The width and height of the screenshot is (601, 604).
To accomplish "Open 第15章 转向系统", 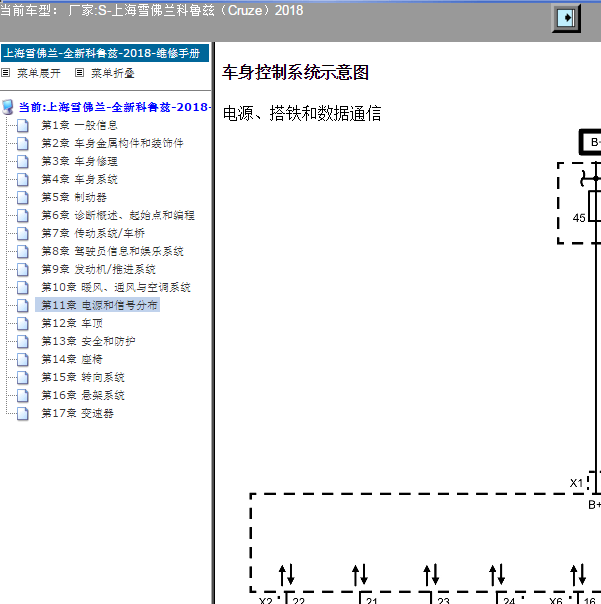I will (x=83, y=377).
